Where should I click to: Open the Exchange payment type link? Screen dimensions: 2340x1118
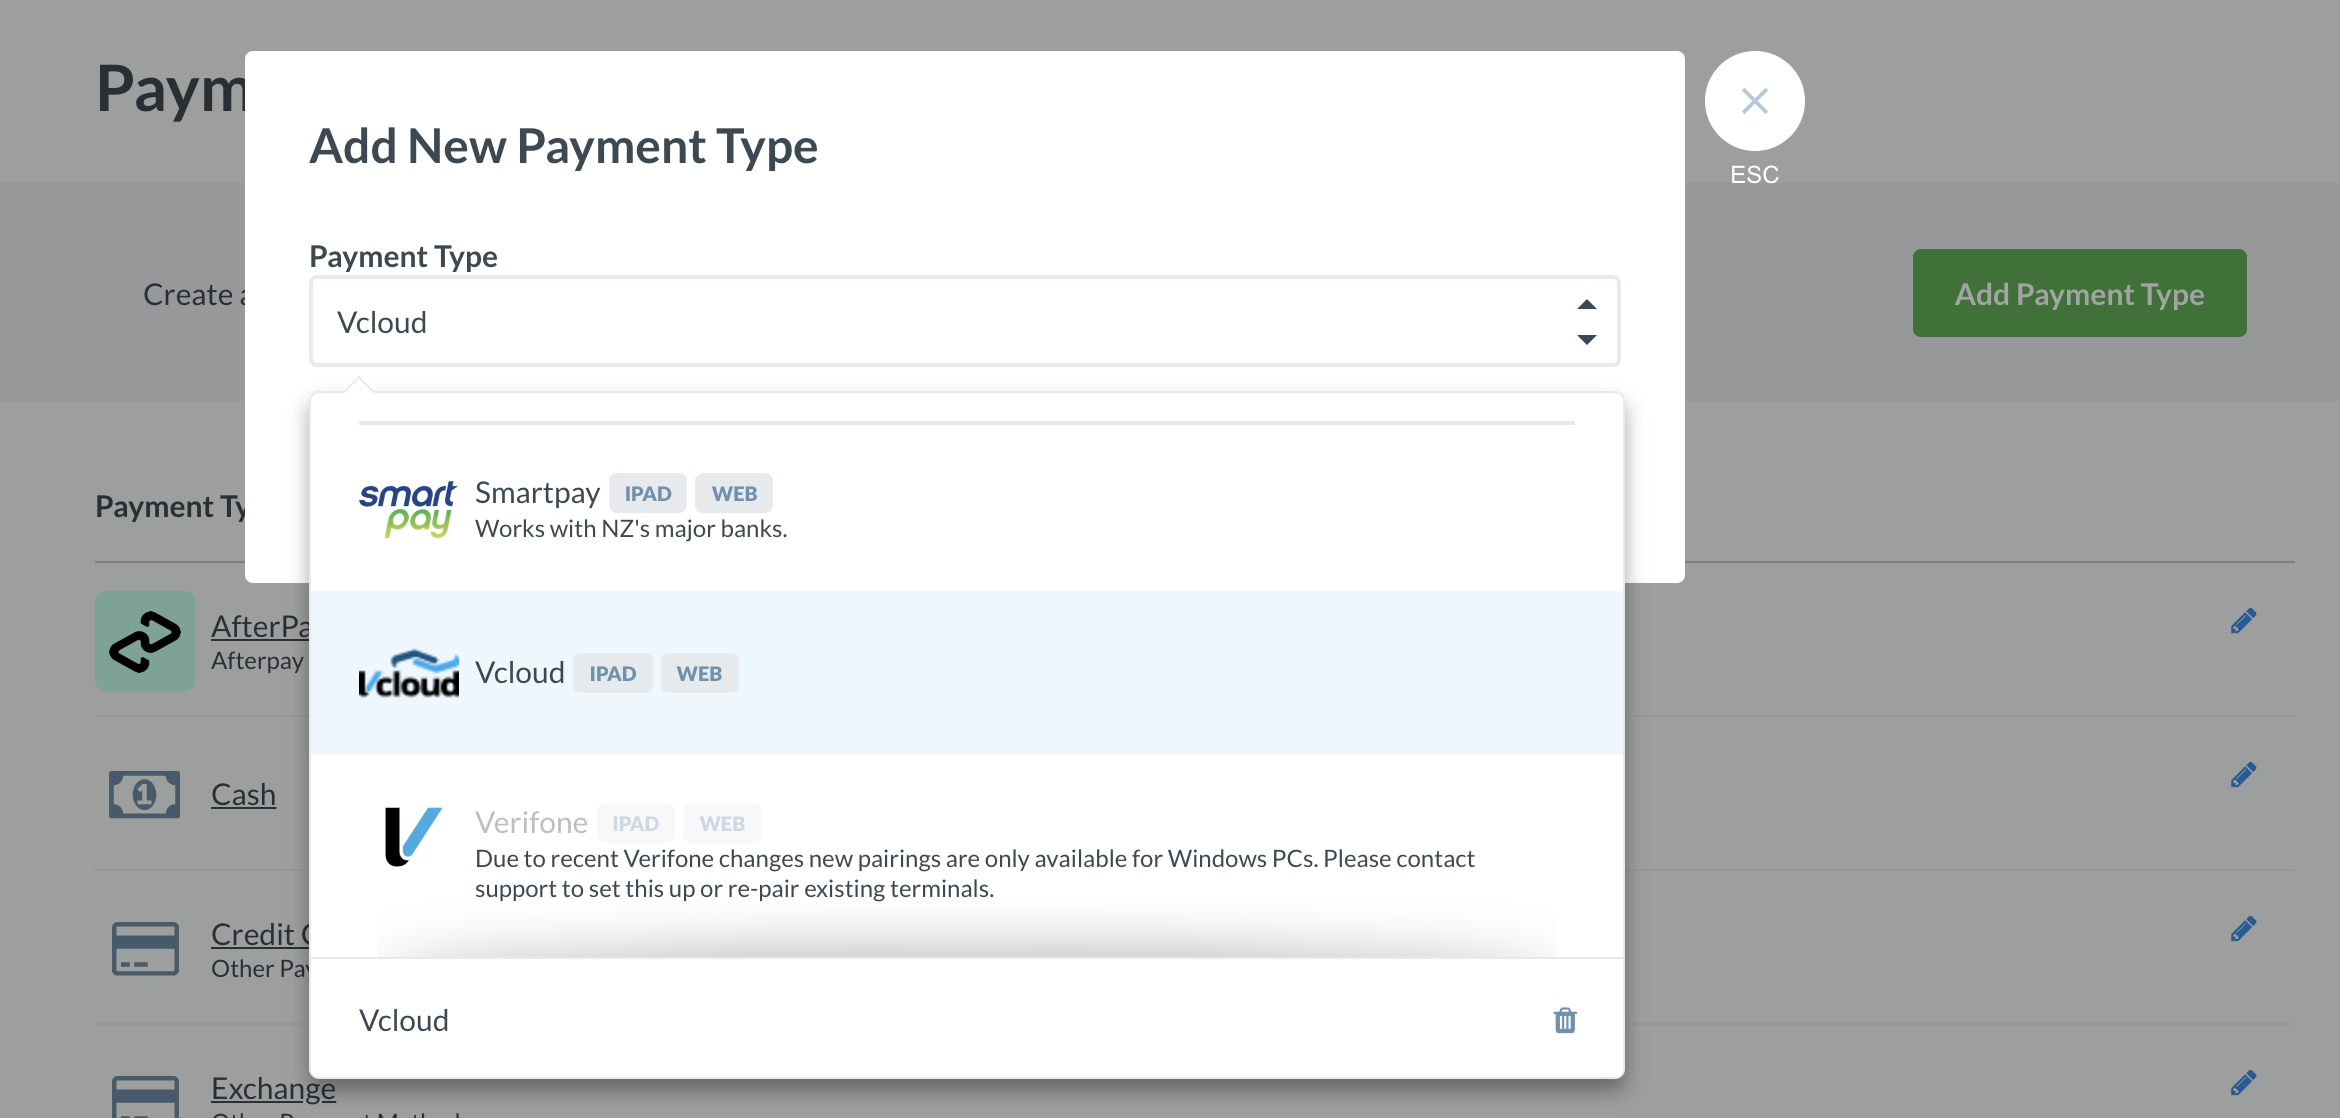pyautogui.click(x=273, y=1088)
